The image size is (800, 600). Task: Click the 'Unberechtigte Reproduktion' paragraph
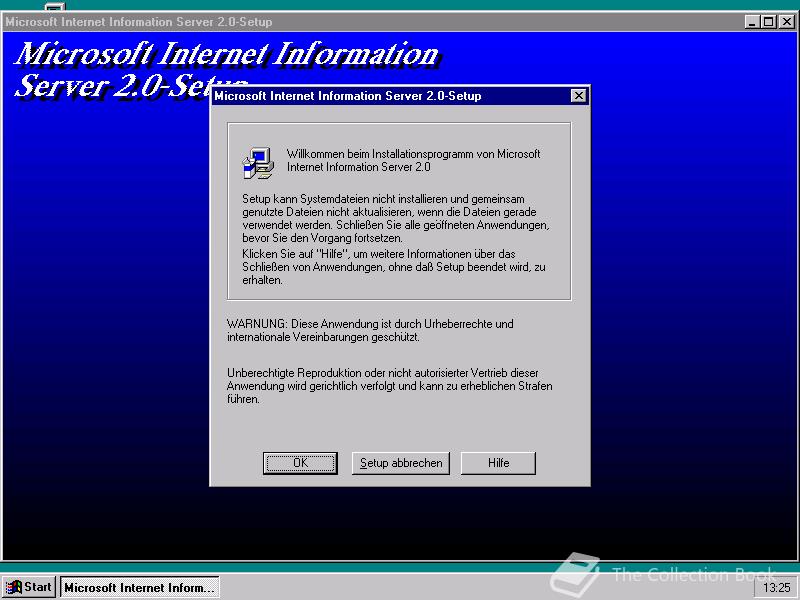point(389,386)
